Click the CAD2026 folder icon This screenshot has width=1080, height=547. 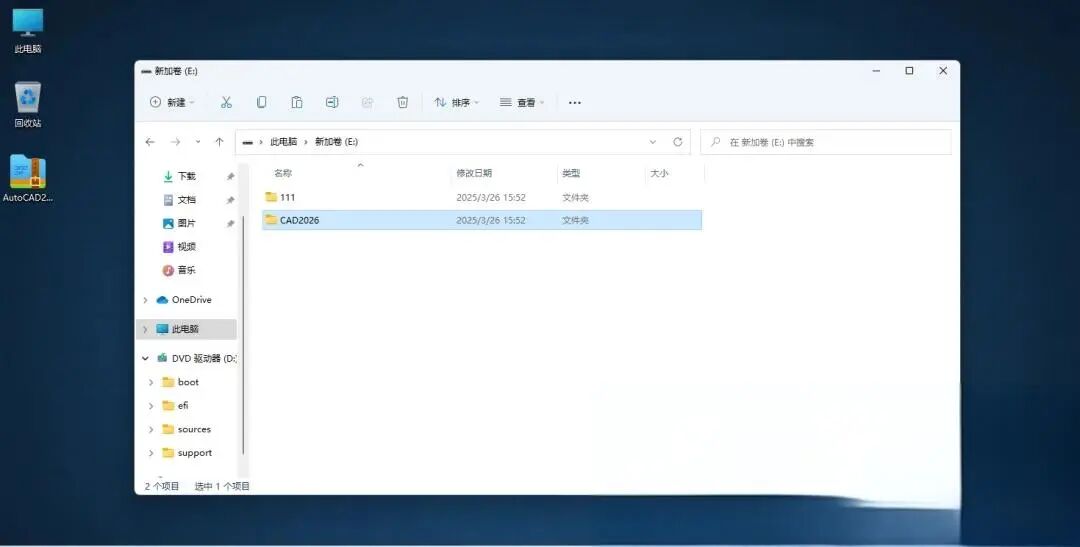(271, 220)
